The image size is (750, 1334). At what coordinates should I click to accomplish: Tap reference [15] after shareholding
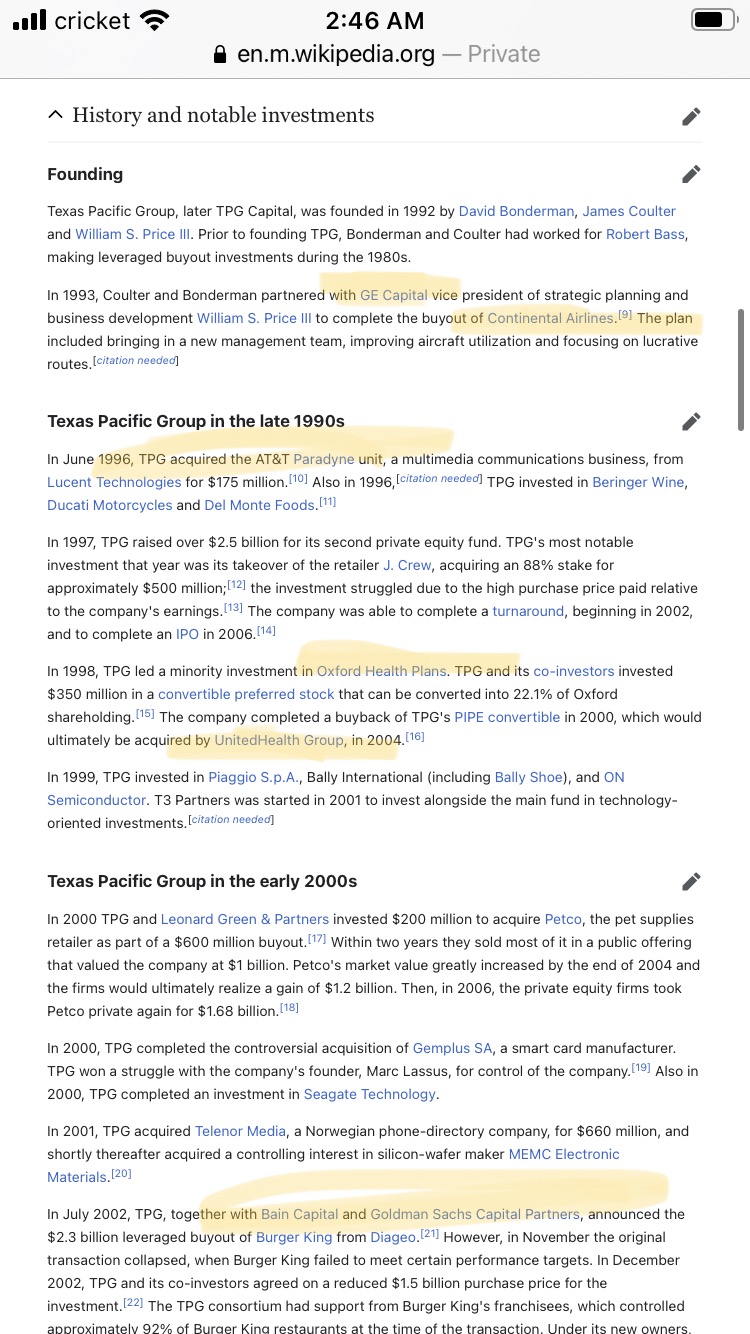[x=145, y=714]
